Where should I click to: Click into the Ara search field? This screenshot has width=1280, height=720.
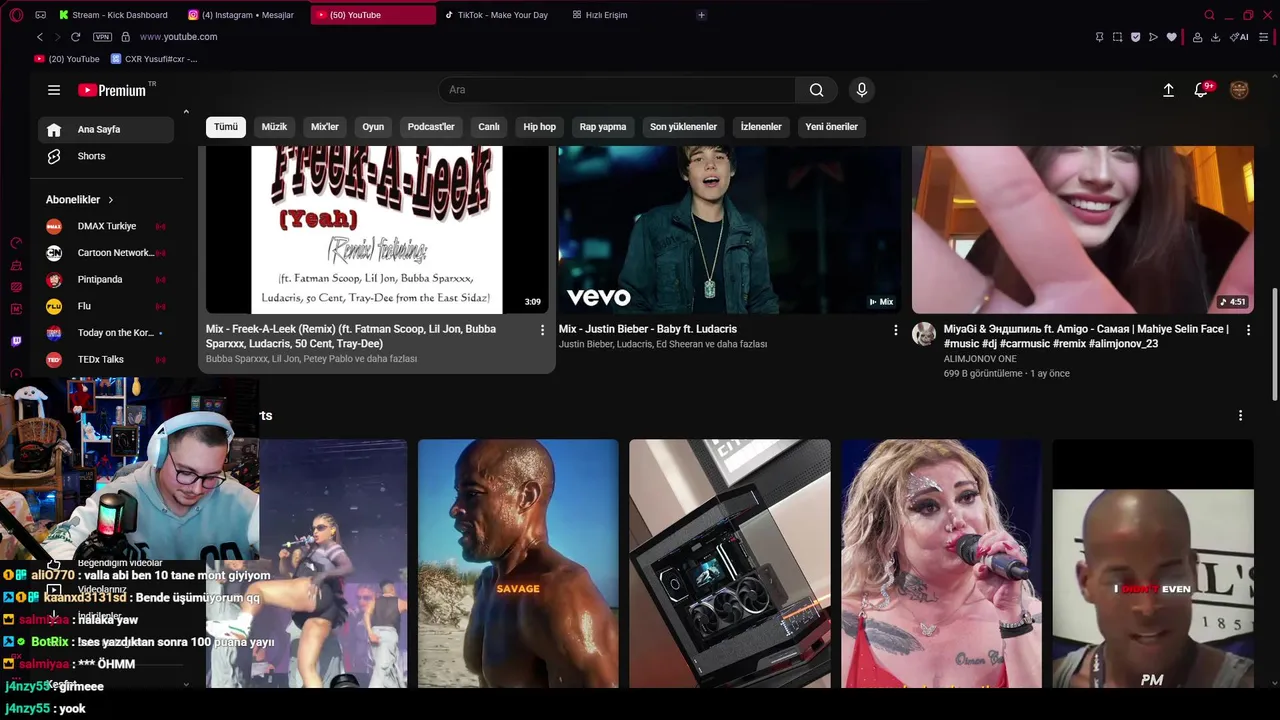(617, 90)
